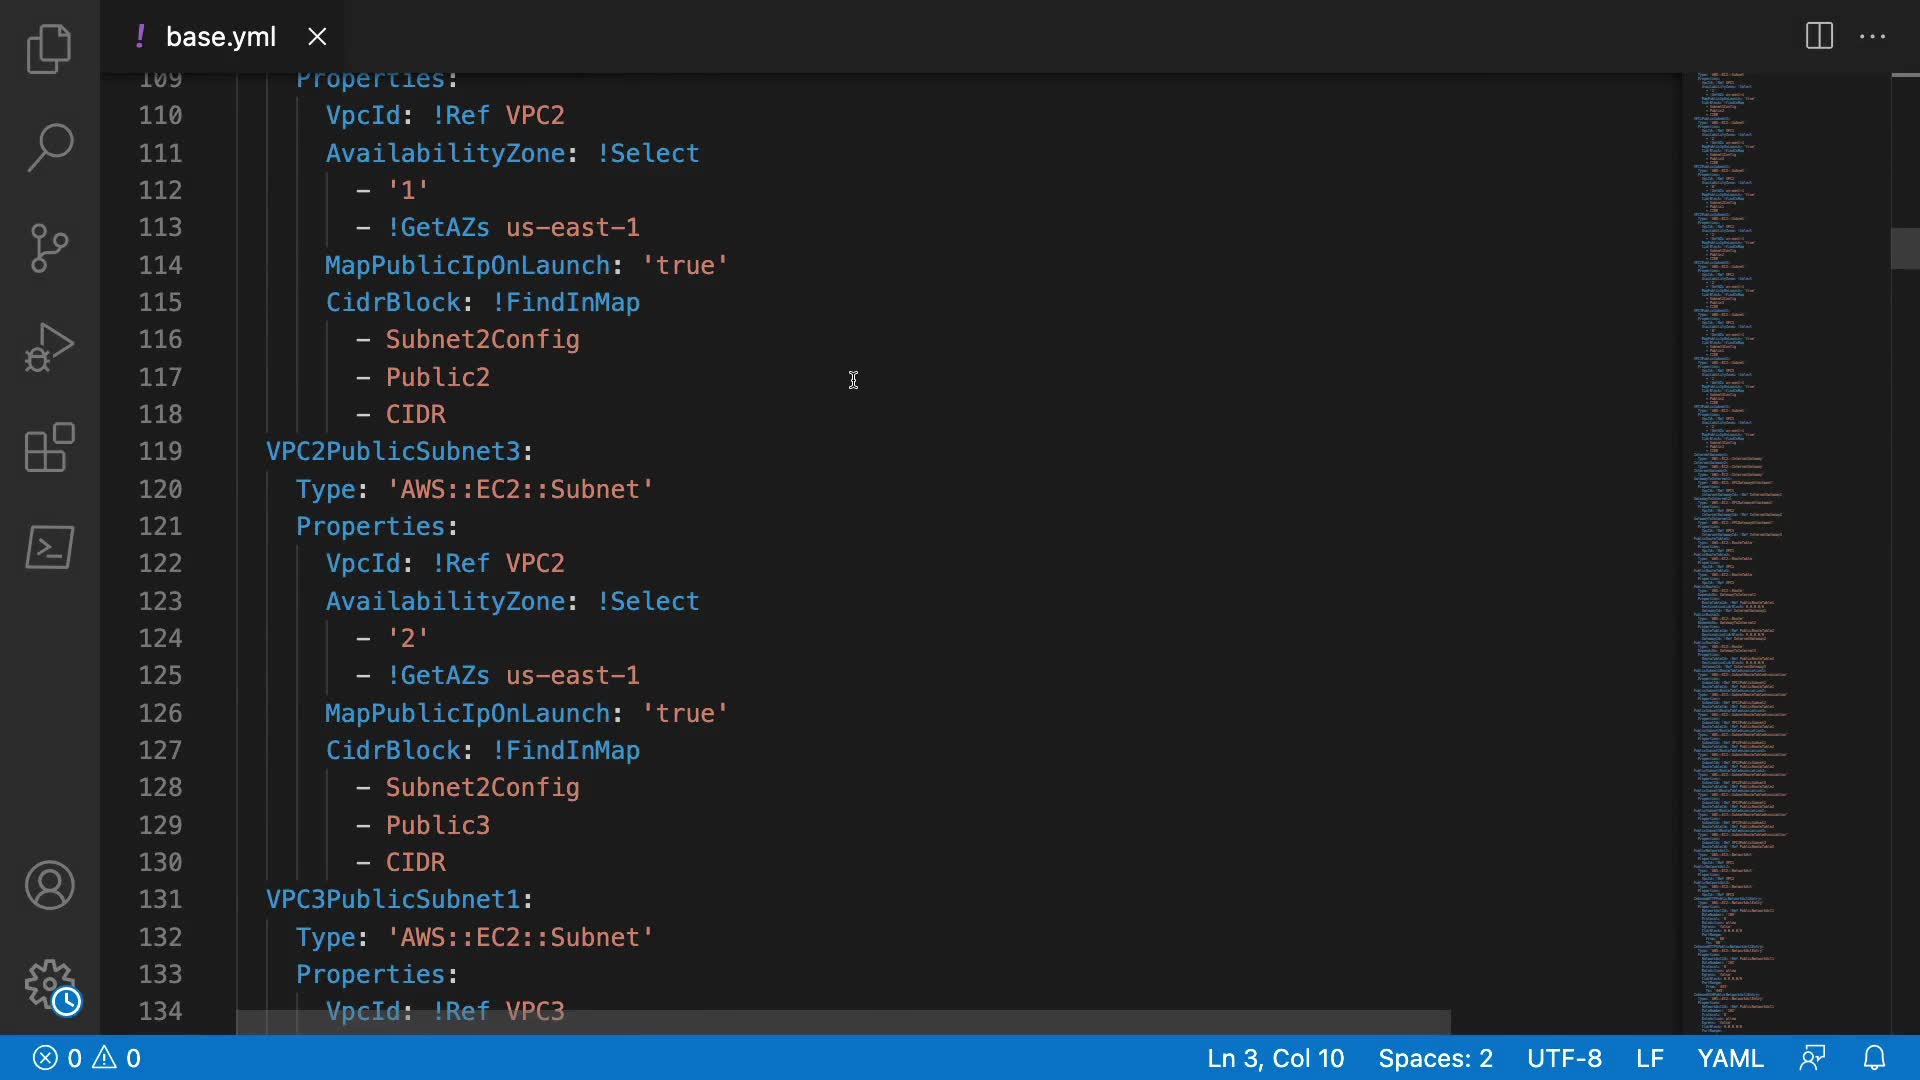Image resolution: width=1920 pixels, height=1080 pixels.
Task: Show errors and warnings problems panel
Action: 87,1058
